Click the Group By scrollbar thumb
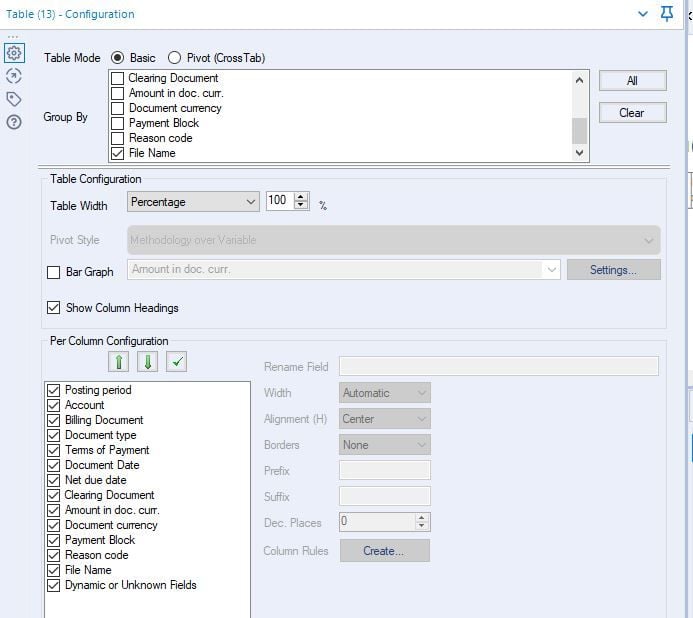The height and width of the screenshot is (618, 693). pos(579,131)
